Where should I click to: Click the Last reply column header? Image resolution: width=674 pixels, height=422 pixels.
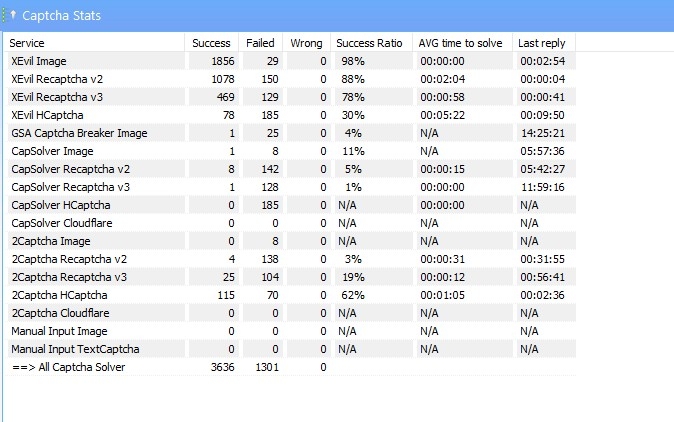pos(544,43)
